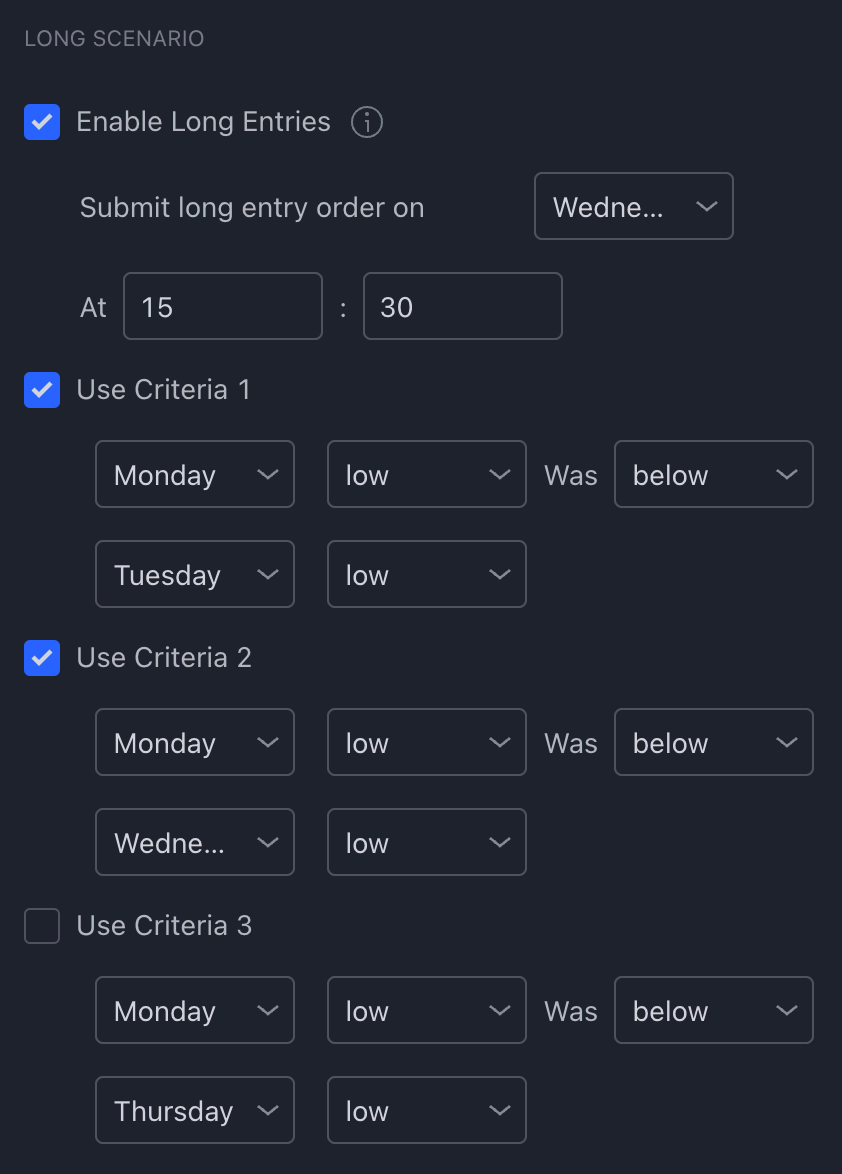Select the hour field showing 15
The width and height of the screenshot is (842, 1174).
tap(222, 306)
